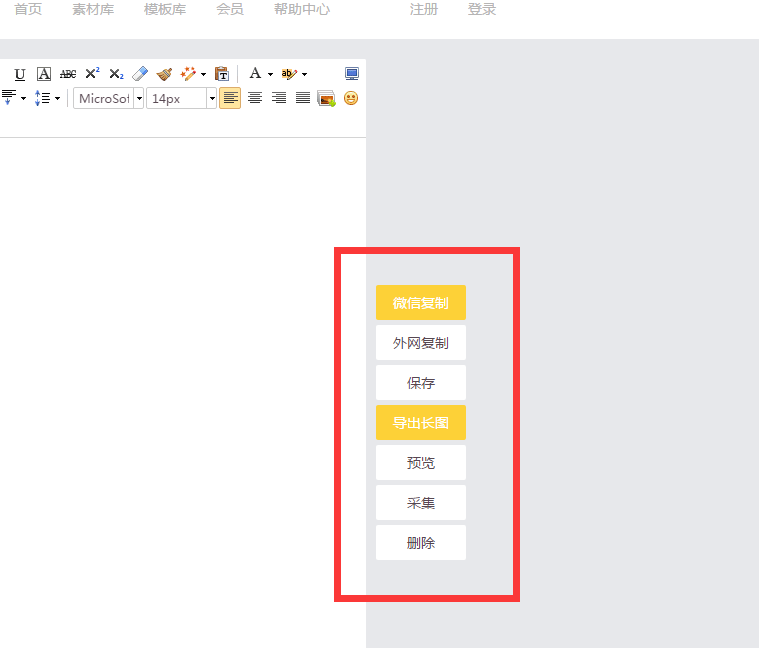Insert multiple images icon

[327, 98]
